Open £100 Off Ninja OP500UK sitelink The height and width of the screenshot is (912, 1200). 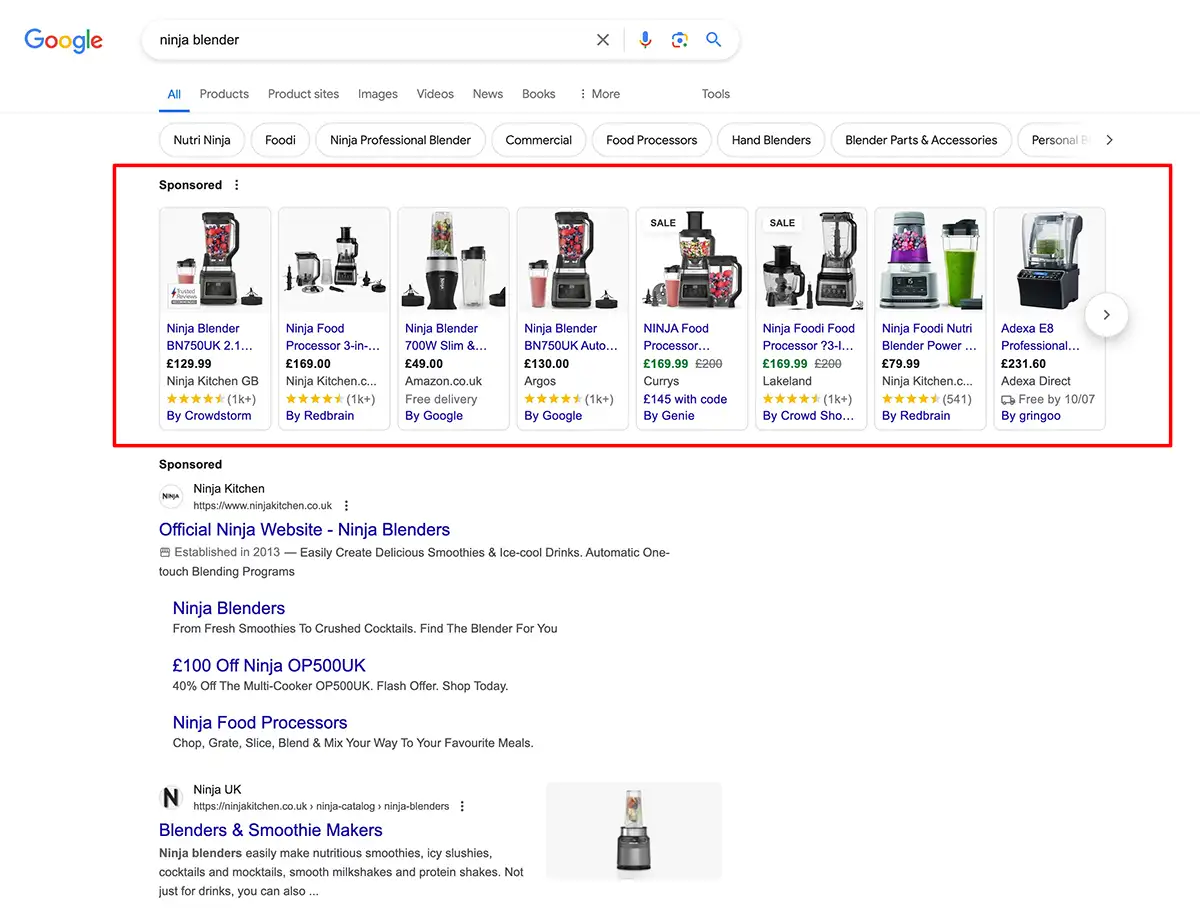tap(269, 665)
